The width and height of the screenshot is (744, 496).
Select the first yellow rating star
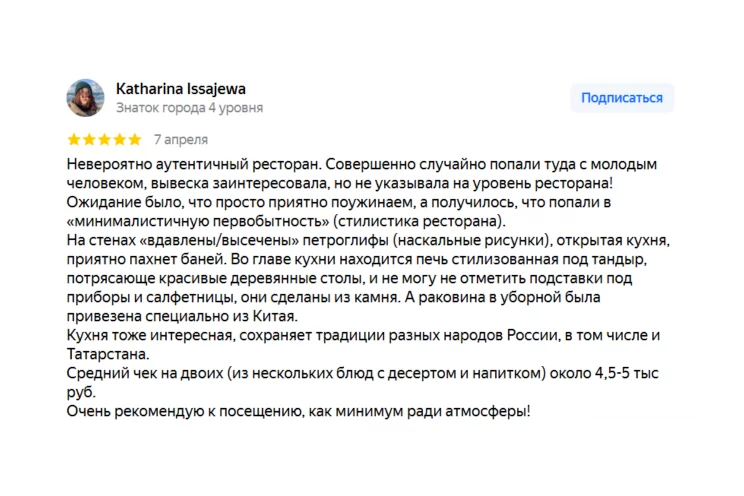tap(74, 140)
